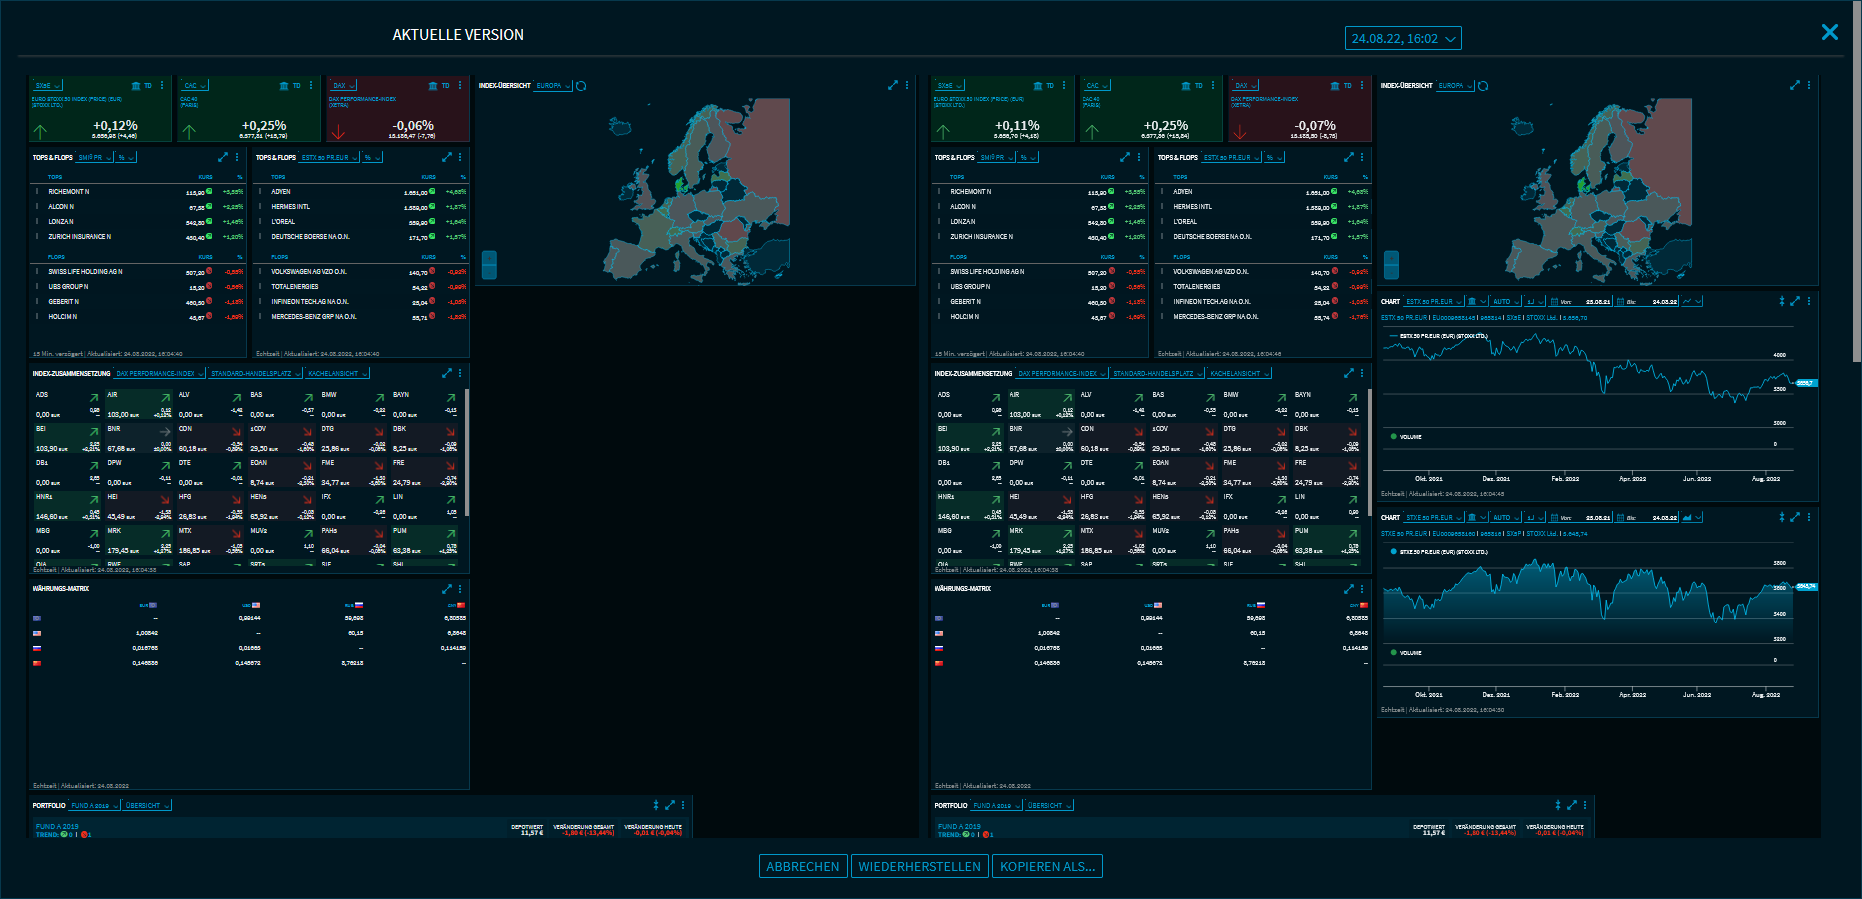This screenshot has height=899, width=1862.
Task: Click the Wiederherstellen button
Action: click(919, 867)
